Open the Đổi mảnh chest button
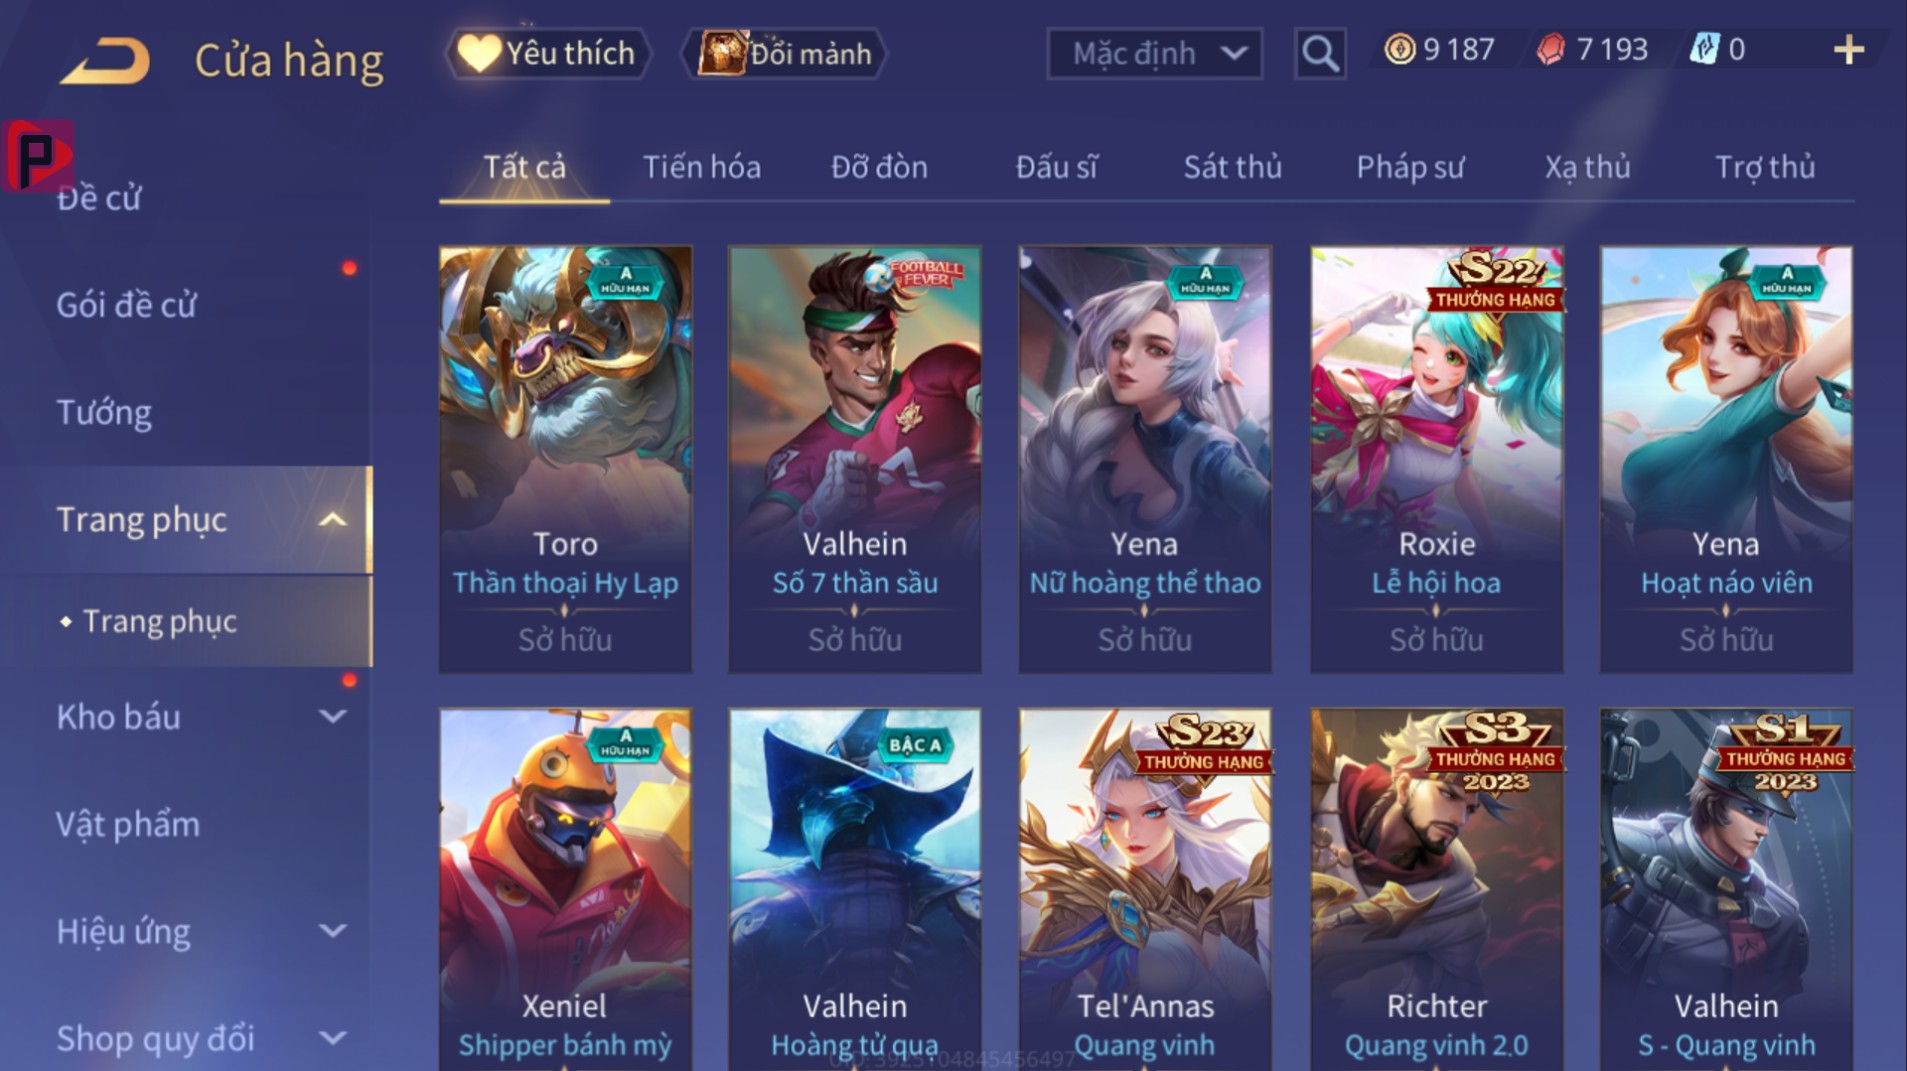Screen dimensions: 1907x1071 [783, 53]
